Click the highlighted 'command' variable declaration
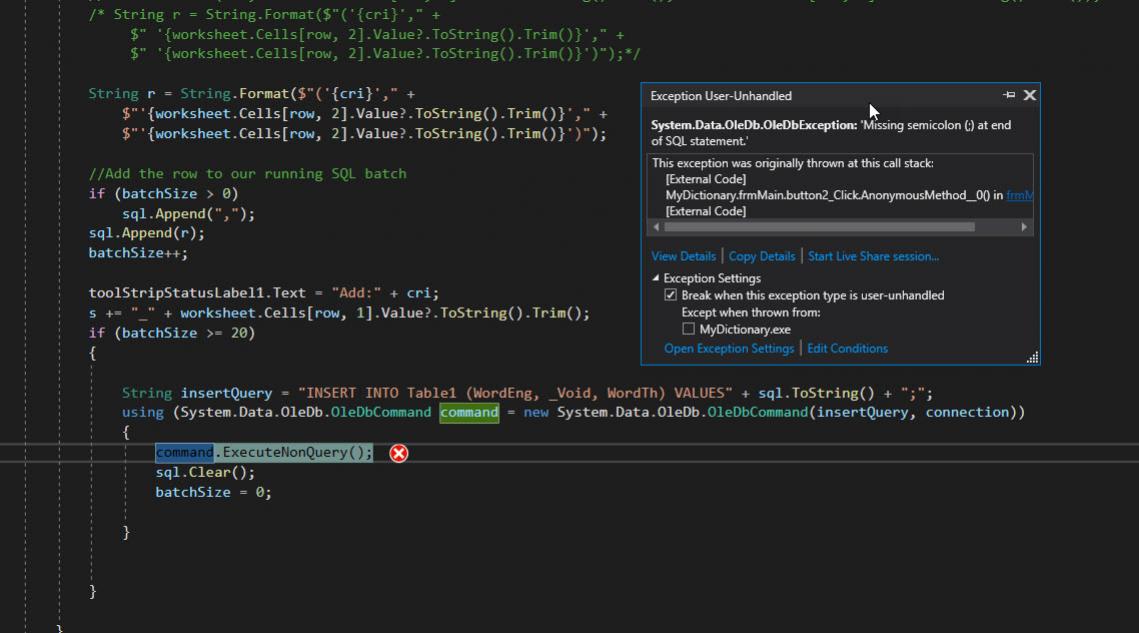 [469, 413]
